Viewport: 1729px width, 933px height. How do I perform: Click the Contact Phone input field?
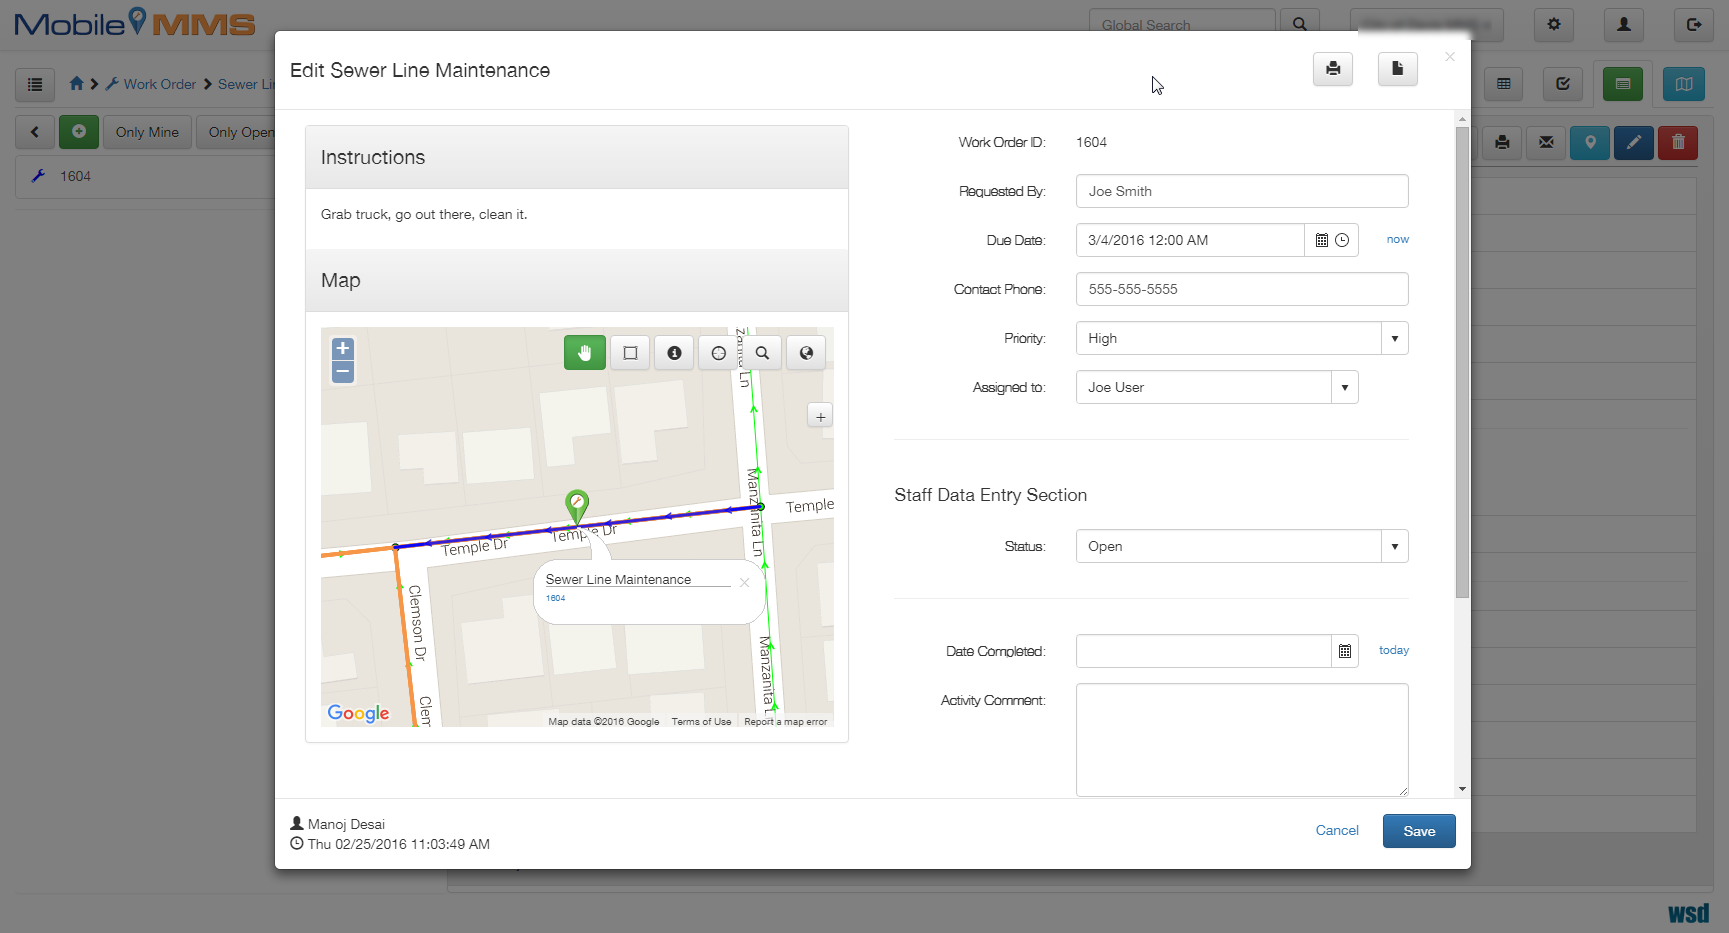click(x=1241, y=289)
